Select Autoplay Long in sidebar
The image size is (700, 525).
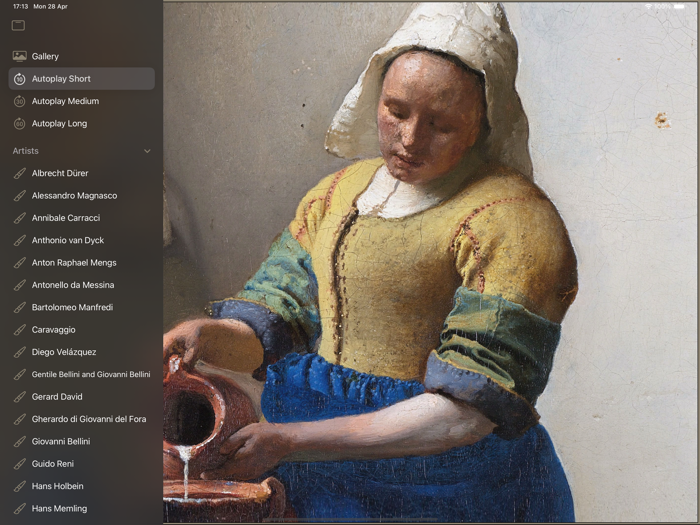point(82,124)
